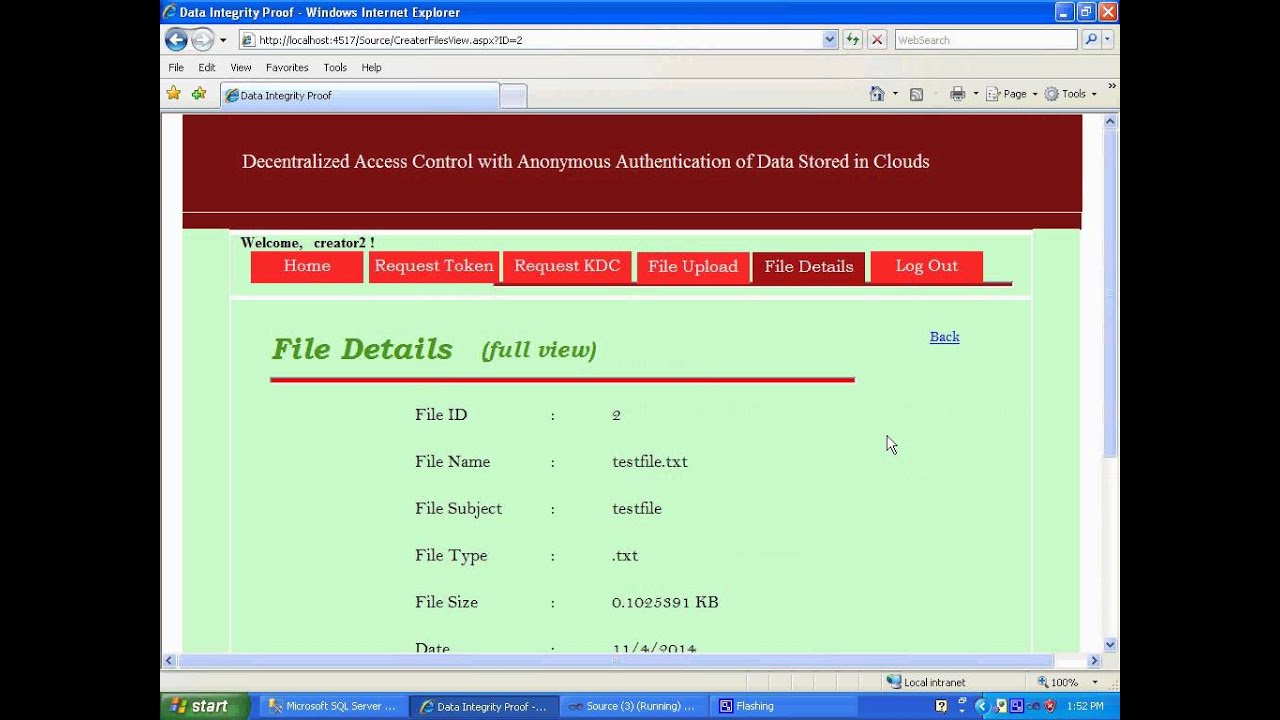Switch to Data Integrity Proof taskbar button
Image resolution: width=1280 pixels, height=720 pixels.
(x=483, y=706)
